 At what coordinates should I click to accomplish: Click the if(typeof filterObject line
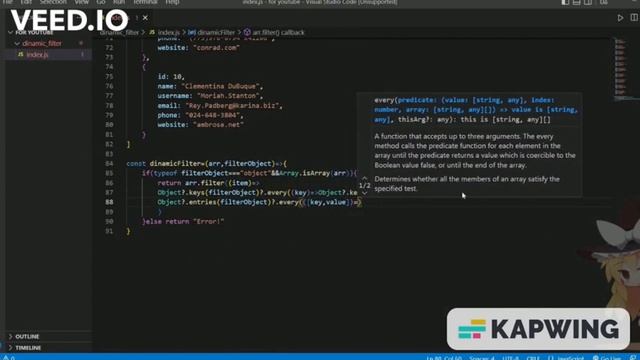(249, 173)
